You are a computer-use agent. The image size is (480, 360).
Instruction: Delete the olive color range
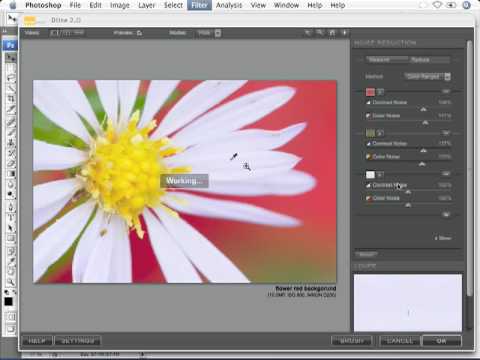446,133
